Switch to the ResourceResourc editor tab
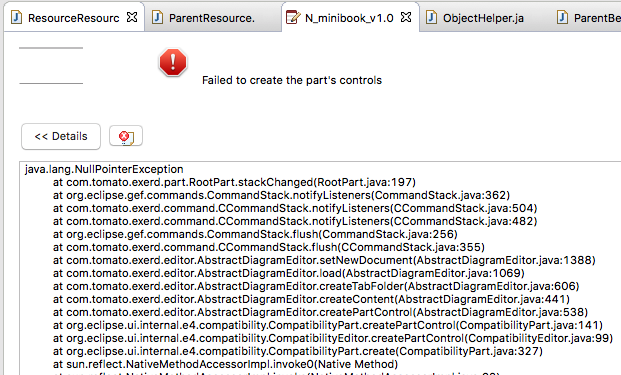This screenshot has height=375, width=621. coord(73,18)
